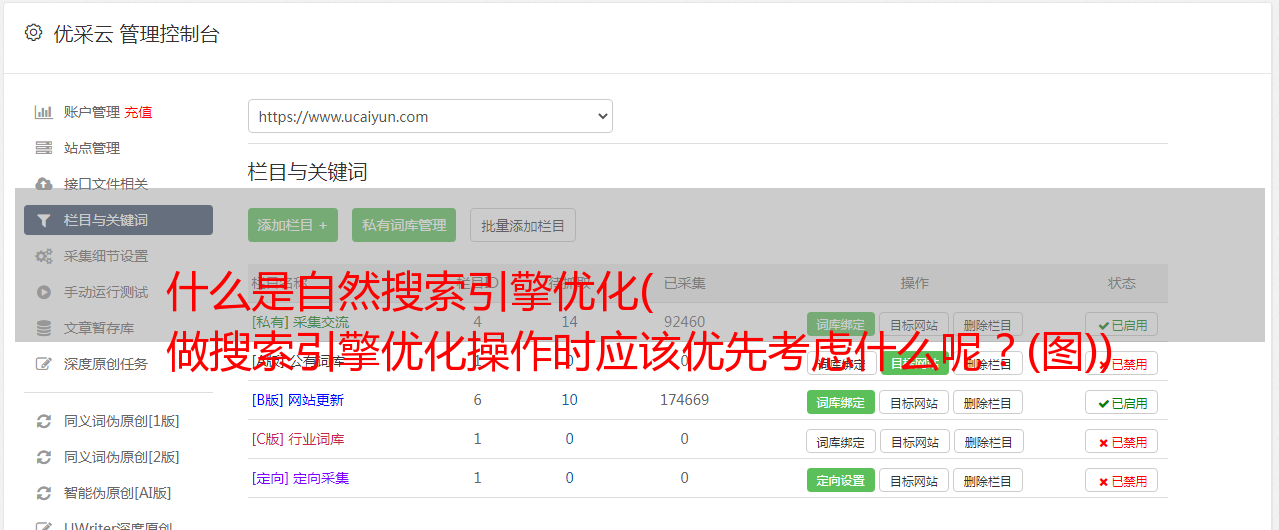The height and width of the screenshot is (530, 1279).
Task: Click 目标网站 in the 网站更新 row
Action: [x=914, y=402]
